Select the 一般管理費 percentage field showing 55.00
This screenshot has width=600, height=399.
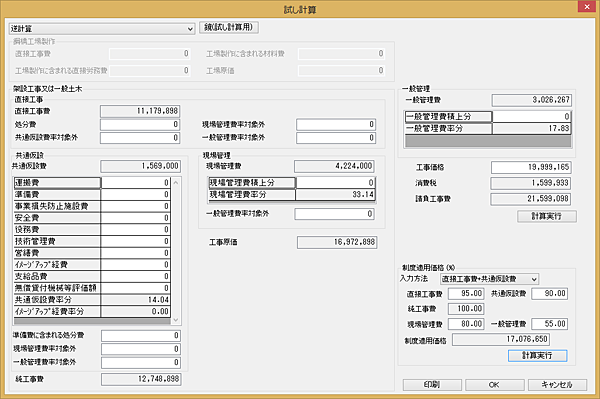point(549,324)
